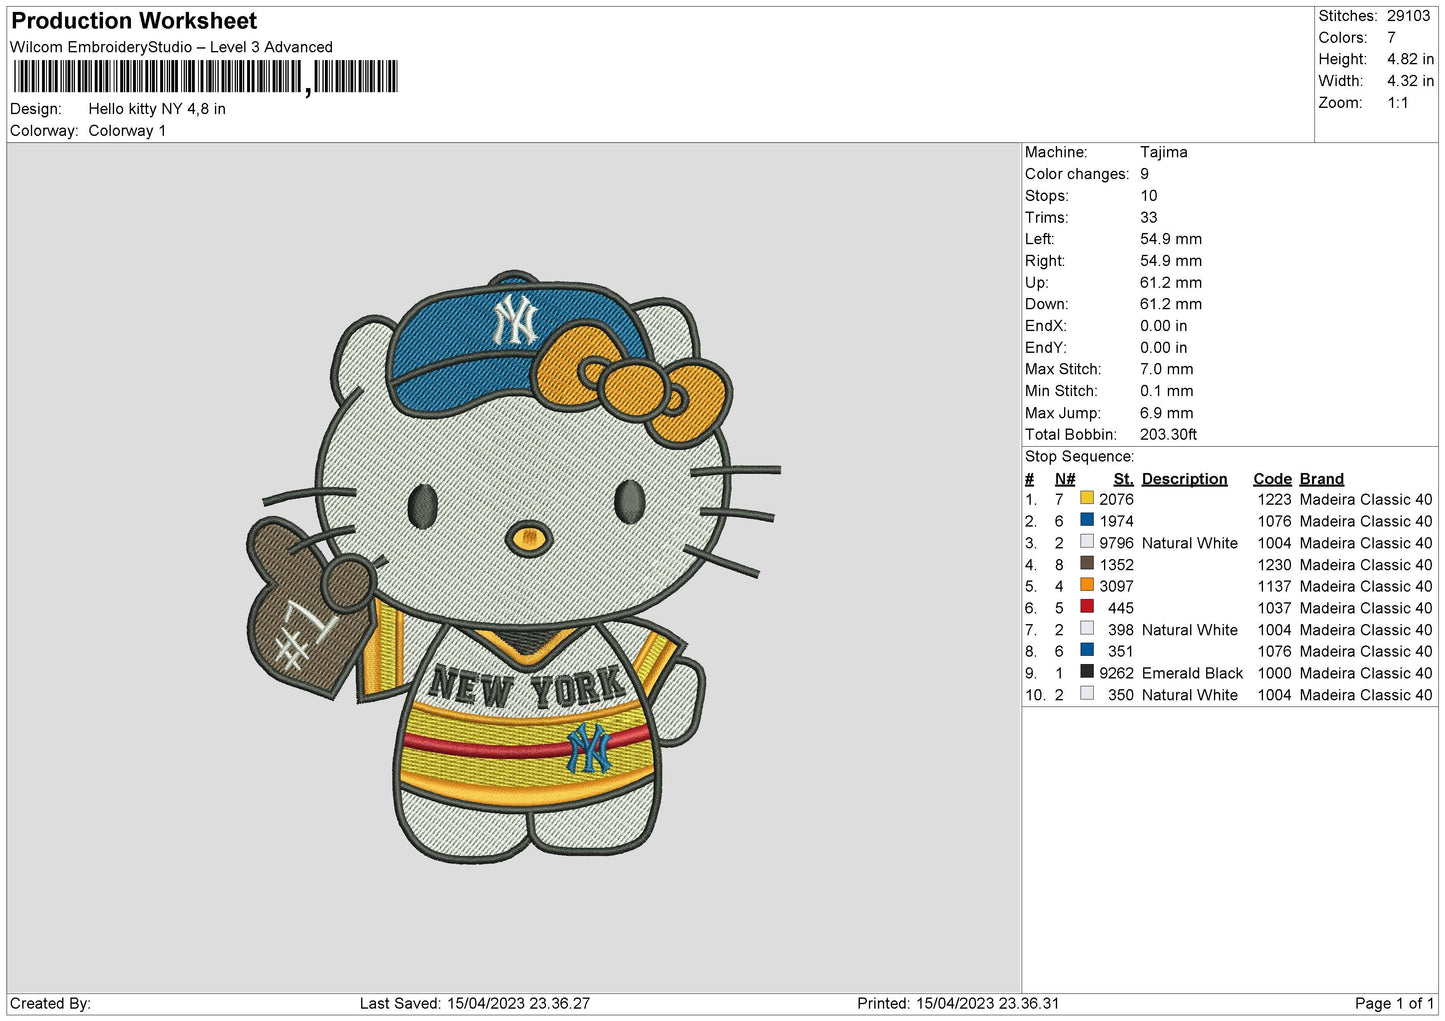Select the orange swatch beside 3097 stitches
Image resolution: width=1445 pixels, height=1021 pixels.
1087,585
